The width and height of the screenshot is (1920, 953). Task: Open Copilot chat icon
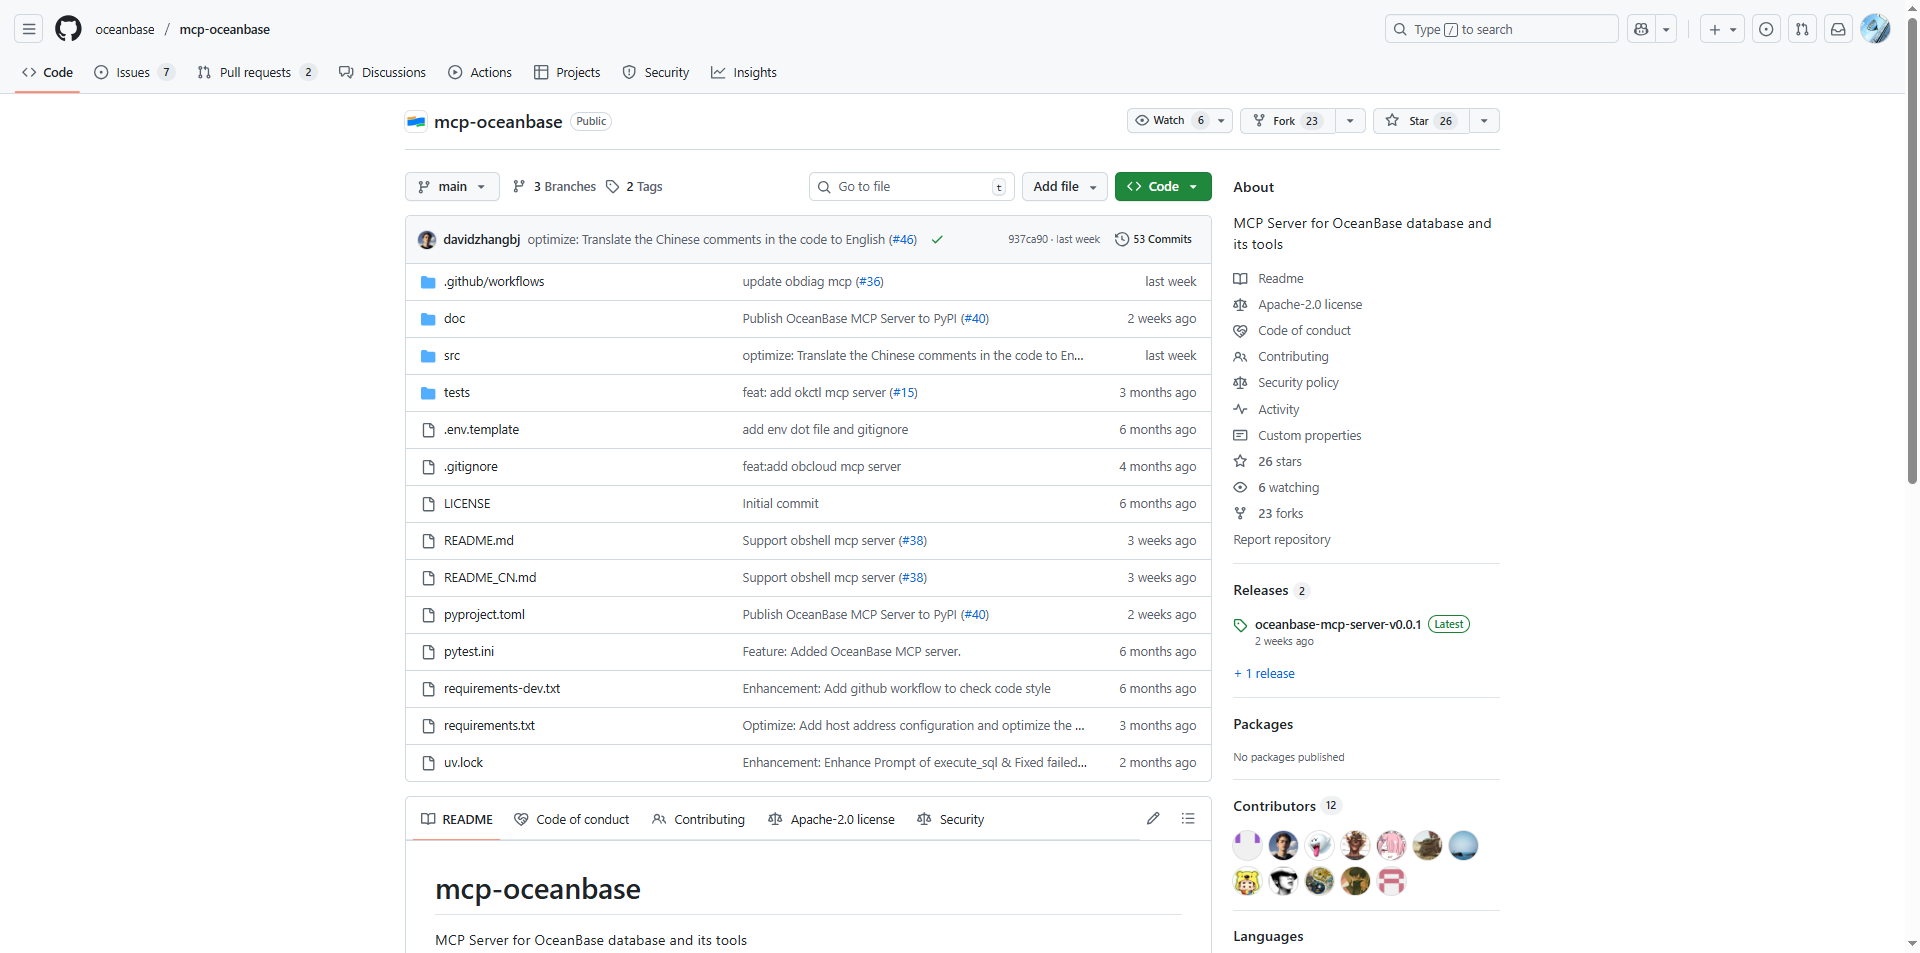(1641, 29)
